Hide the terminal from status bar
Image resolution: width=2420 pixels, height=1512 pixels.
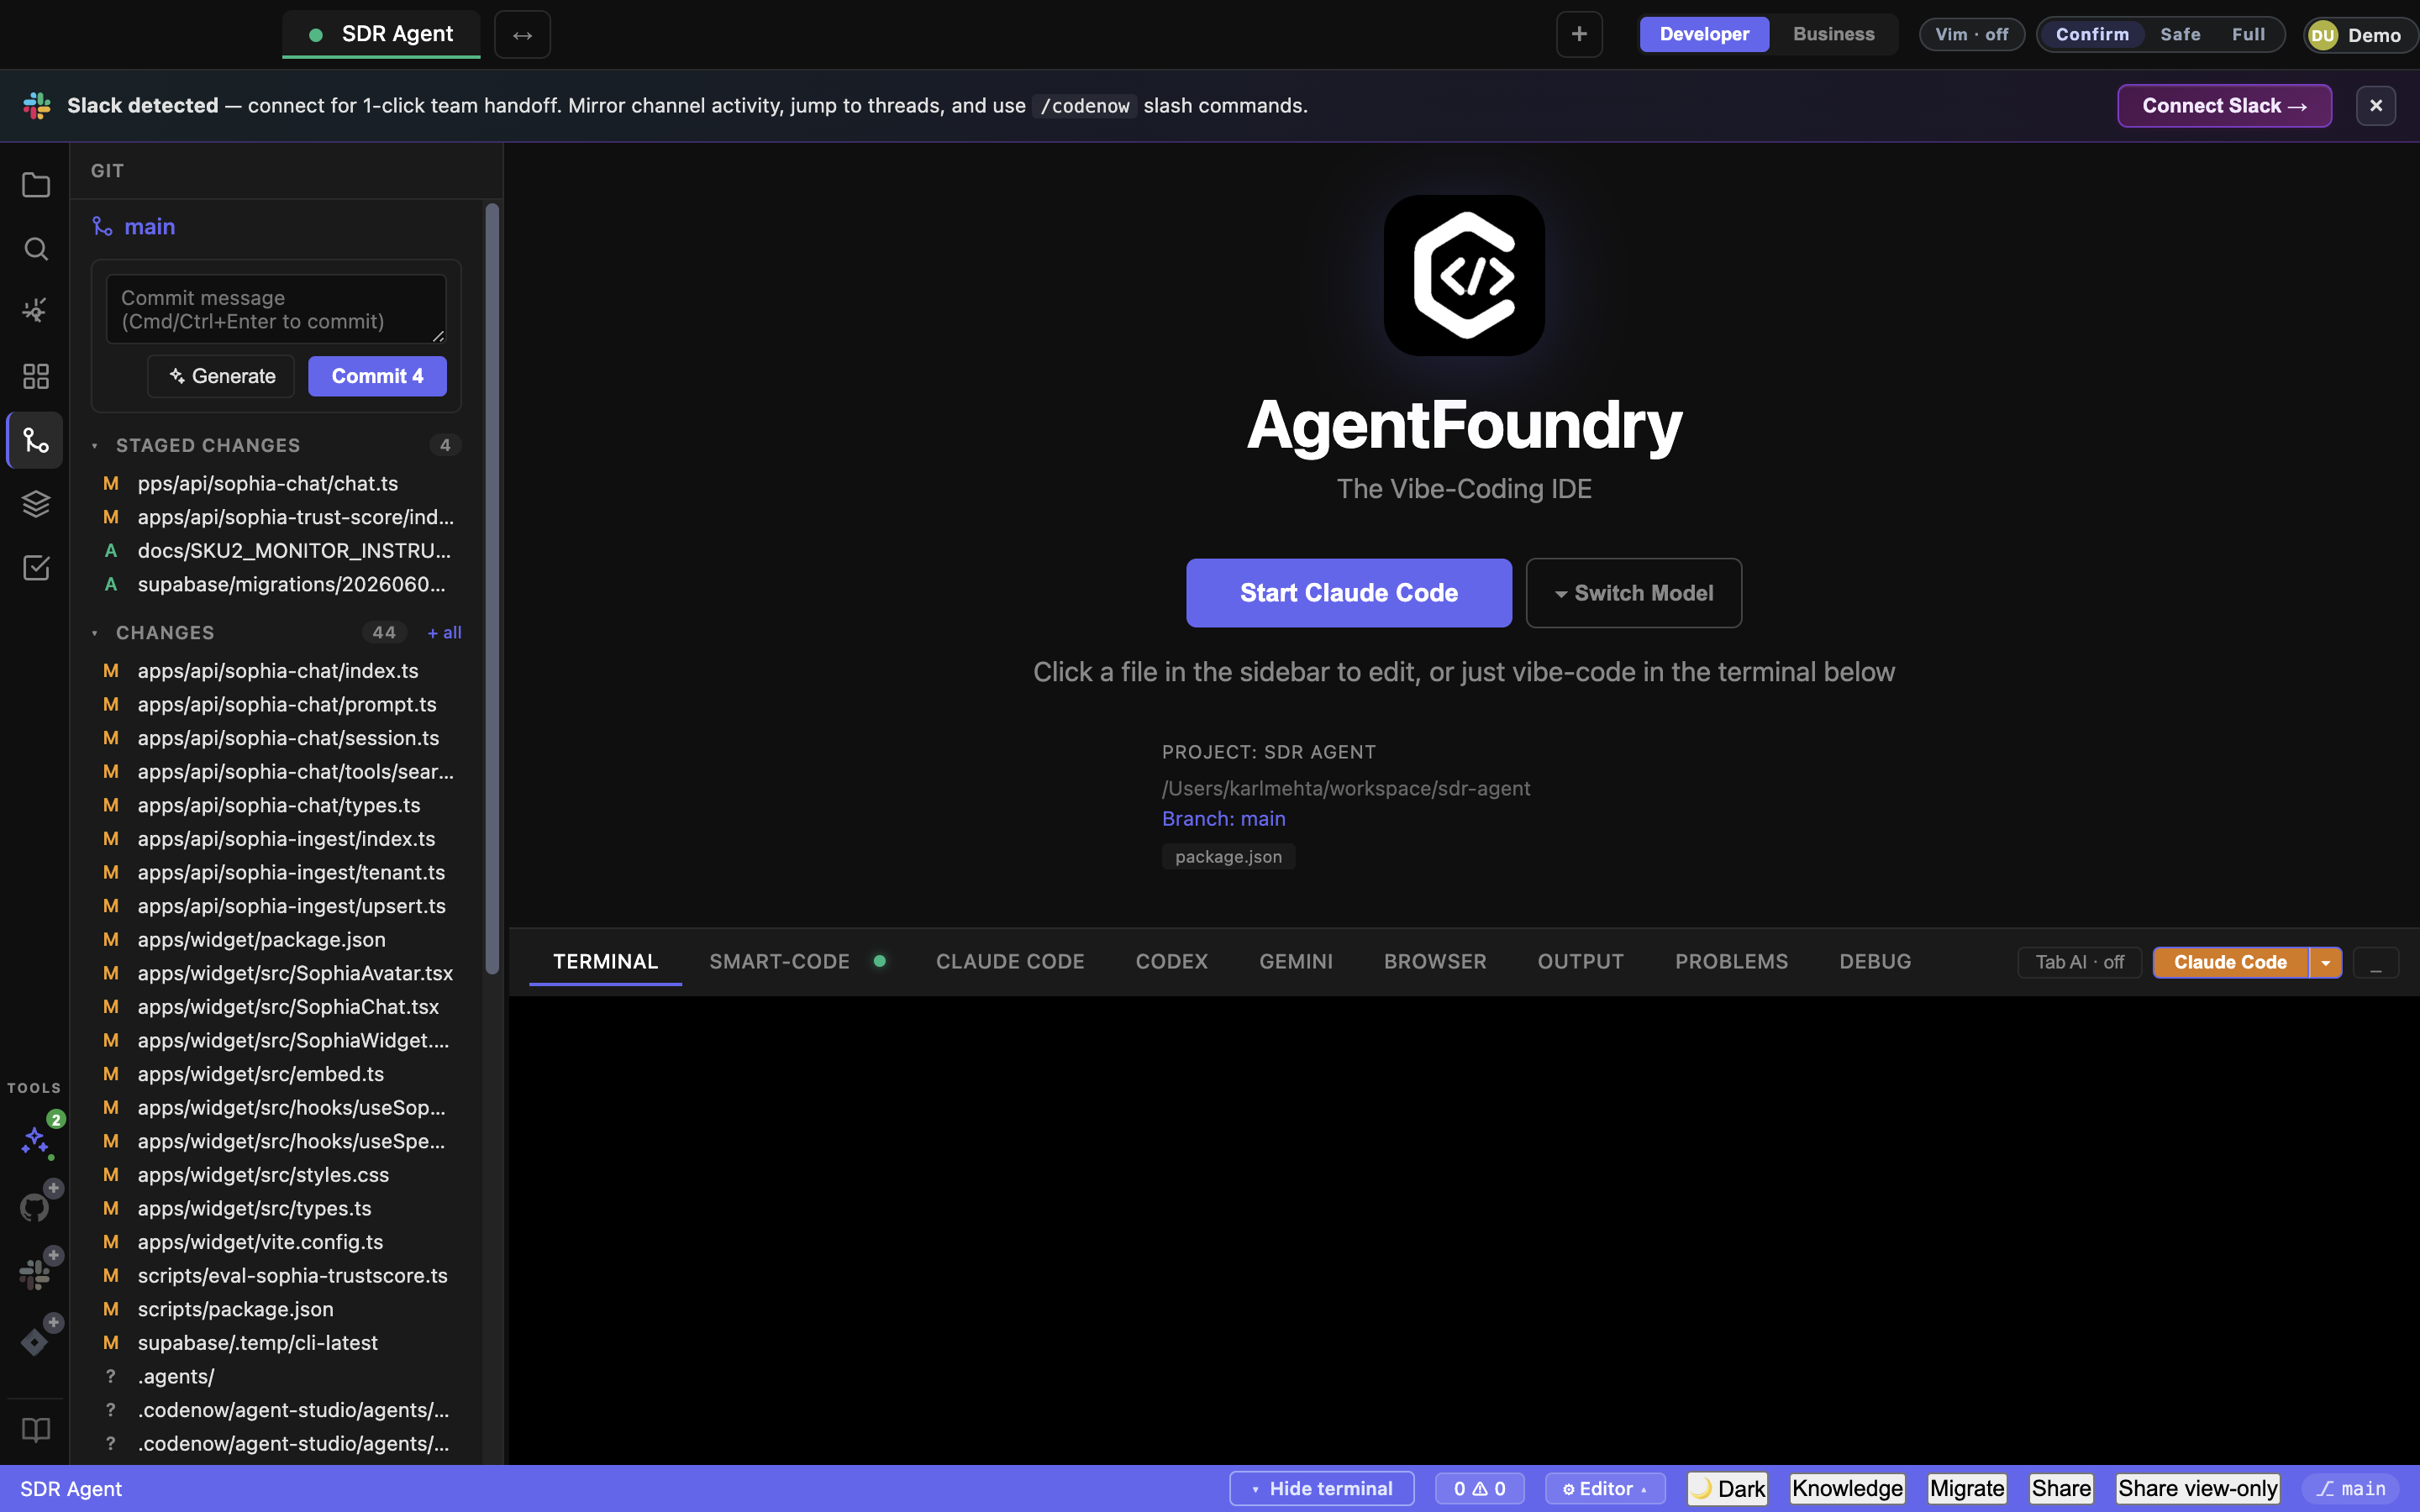pyautogui.click(x=1321, y=1489)
